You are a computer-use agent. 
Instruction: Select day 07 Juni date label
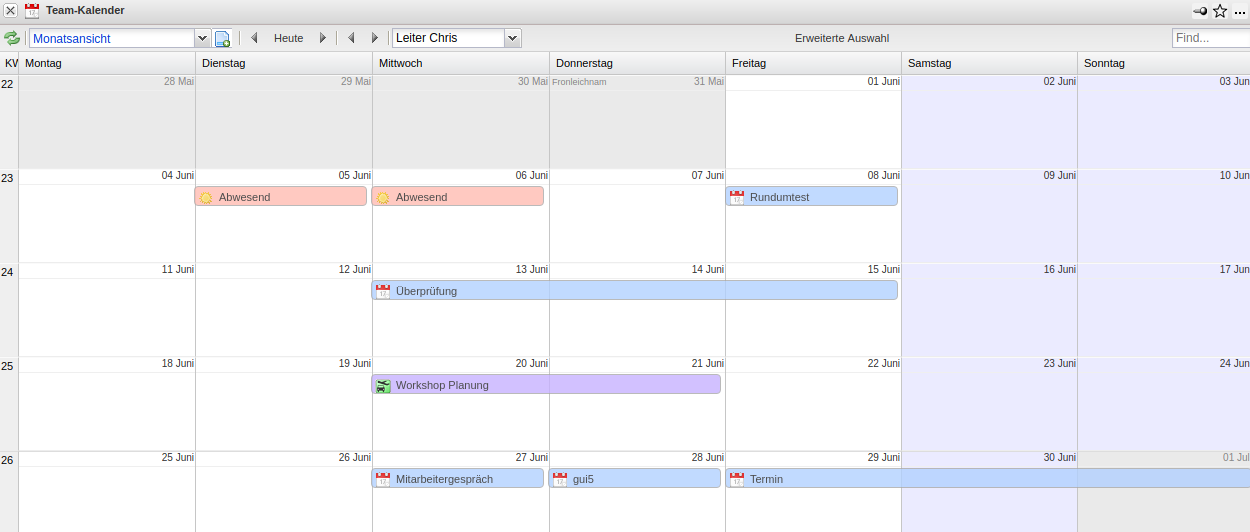708,175
